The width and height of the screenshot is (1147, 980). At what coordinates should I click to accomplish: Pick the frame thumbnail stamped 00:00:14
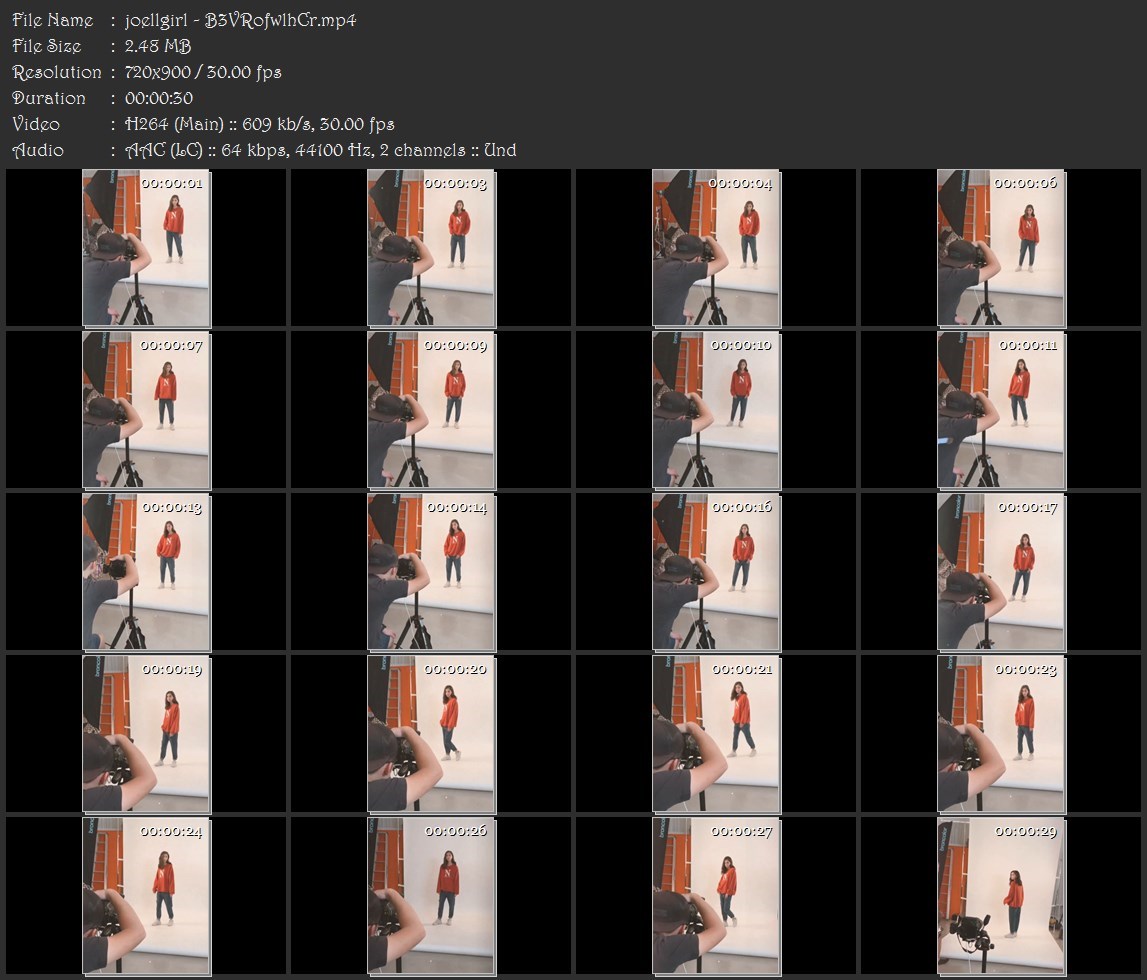tap(432, 572)
